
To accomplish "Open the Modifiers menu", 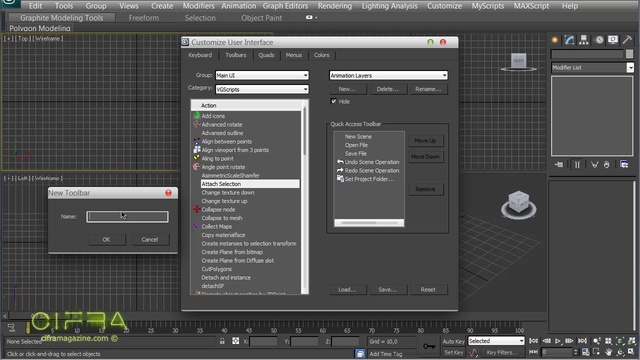I will (x=198, y=6).
